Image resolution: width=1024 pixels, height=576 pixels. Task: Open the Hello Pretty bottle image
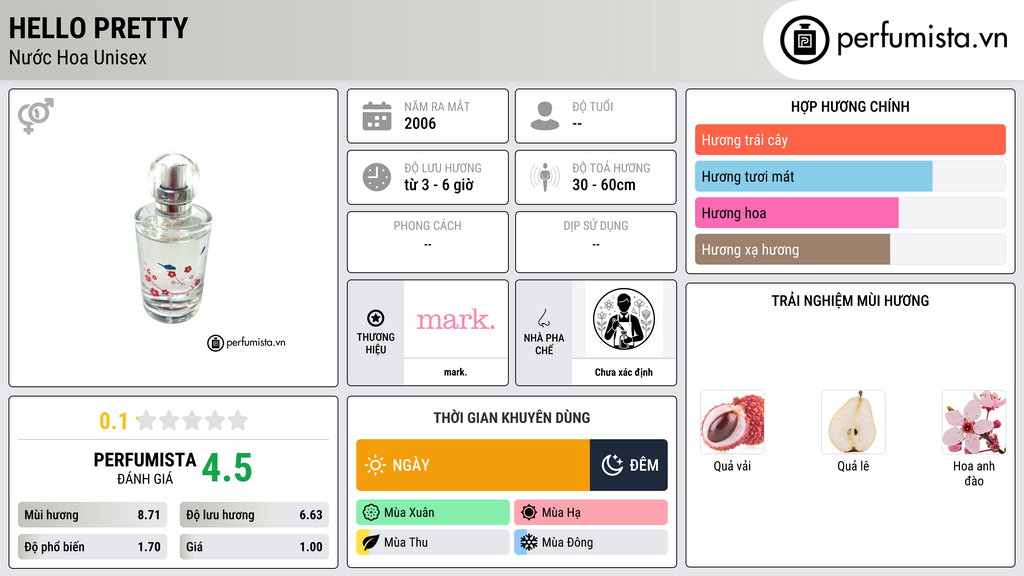tap(173, 238)
